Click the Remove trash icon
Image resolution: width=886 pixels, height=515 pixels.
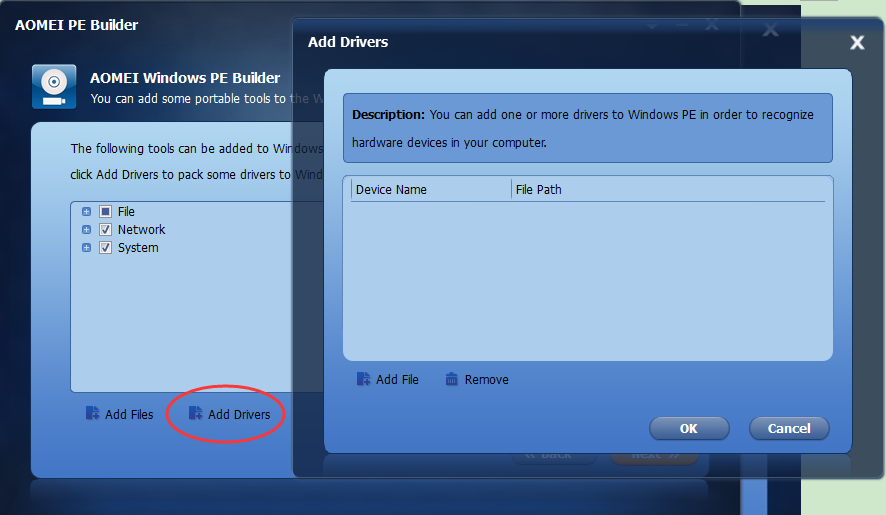coord(451,379)
